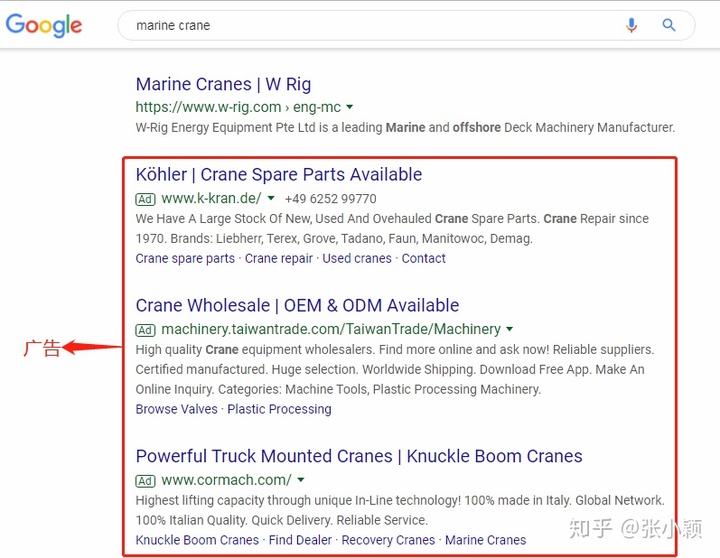This screenshot has width=720, height=558.
Task: Open the Contact sitelink
Action: [x=423, y=259]
